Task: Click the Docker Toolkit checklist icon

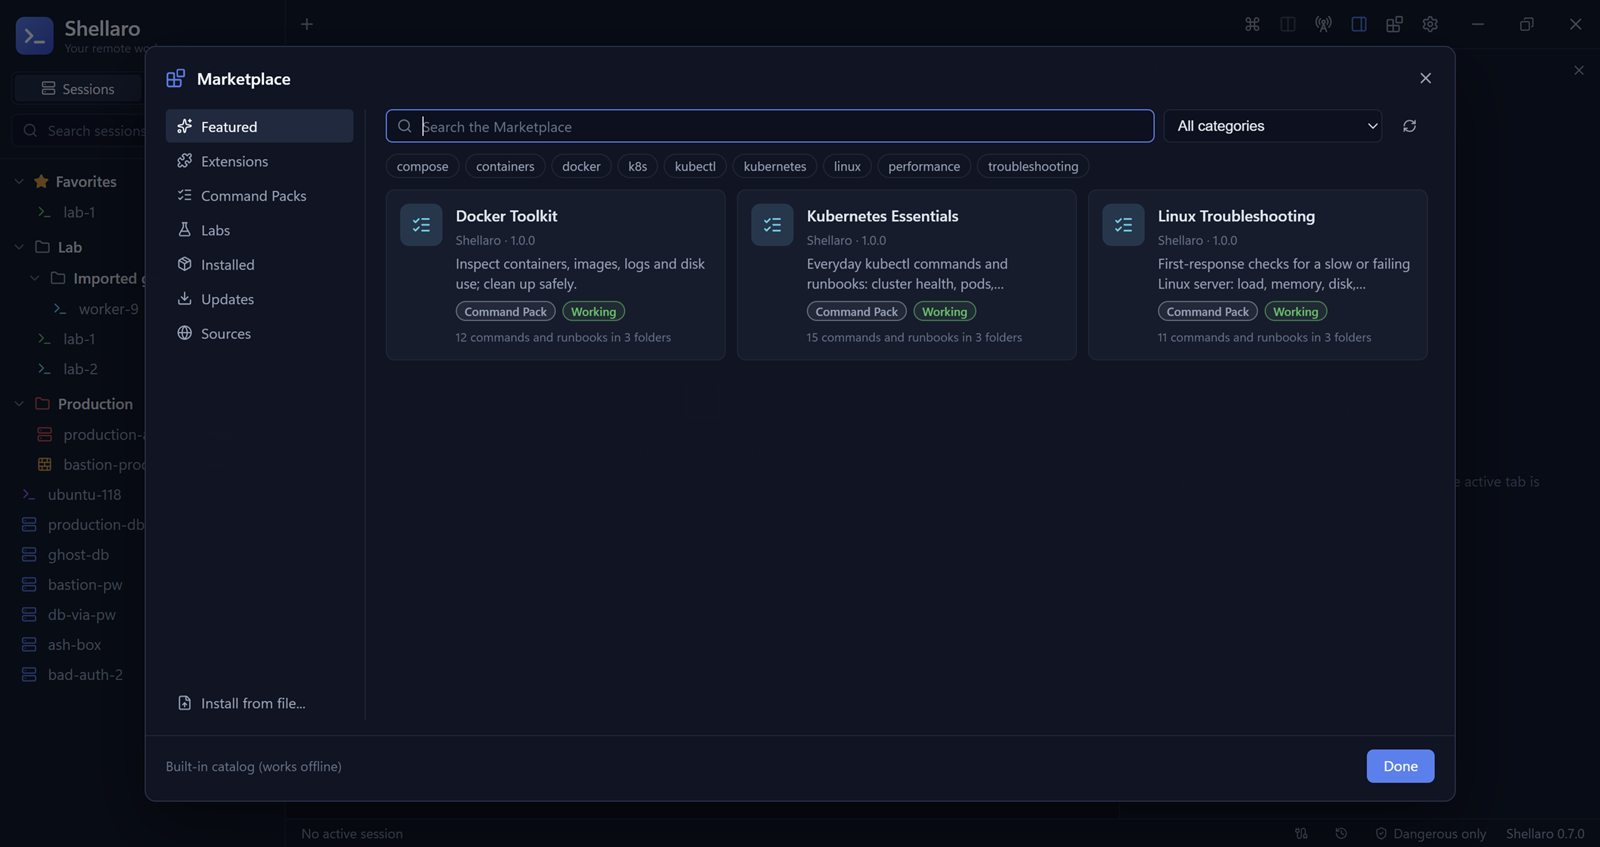Action: [x=421, y=225]
